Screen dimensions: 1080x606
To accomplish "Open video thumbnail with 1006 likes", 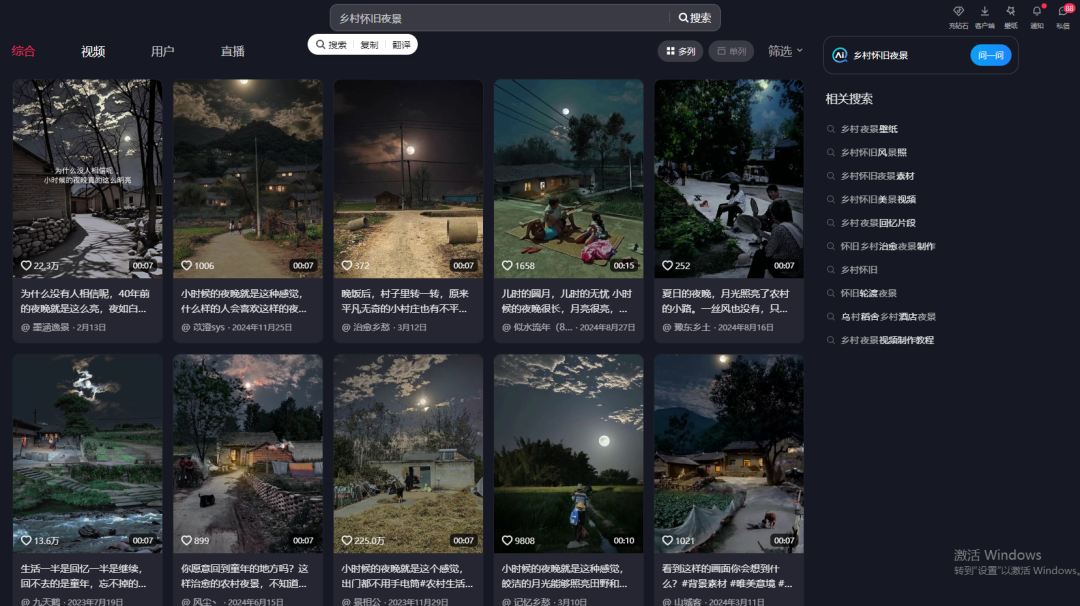I will pos(248,178).
